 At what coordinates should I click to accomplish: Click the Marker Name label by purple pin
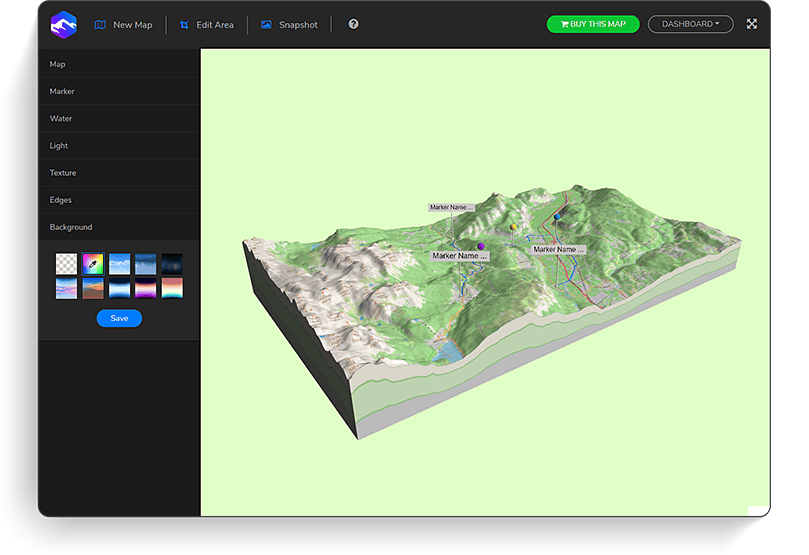[460, 256]
